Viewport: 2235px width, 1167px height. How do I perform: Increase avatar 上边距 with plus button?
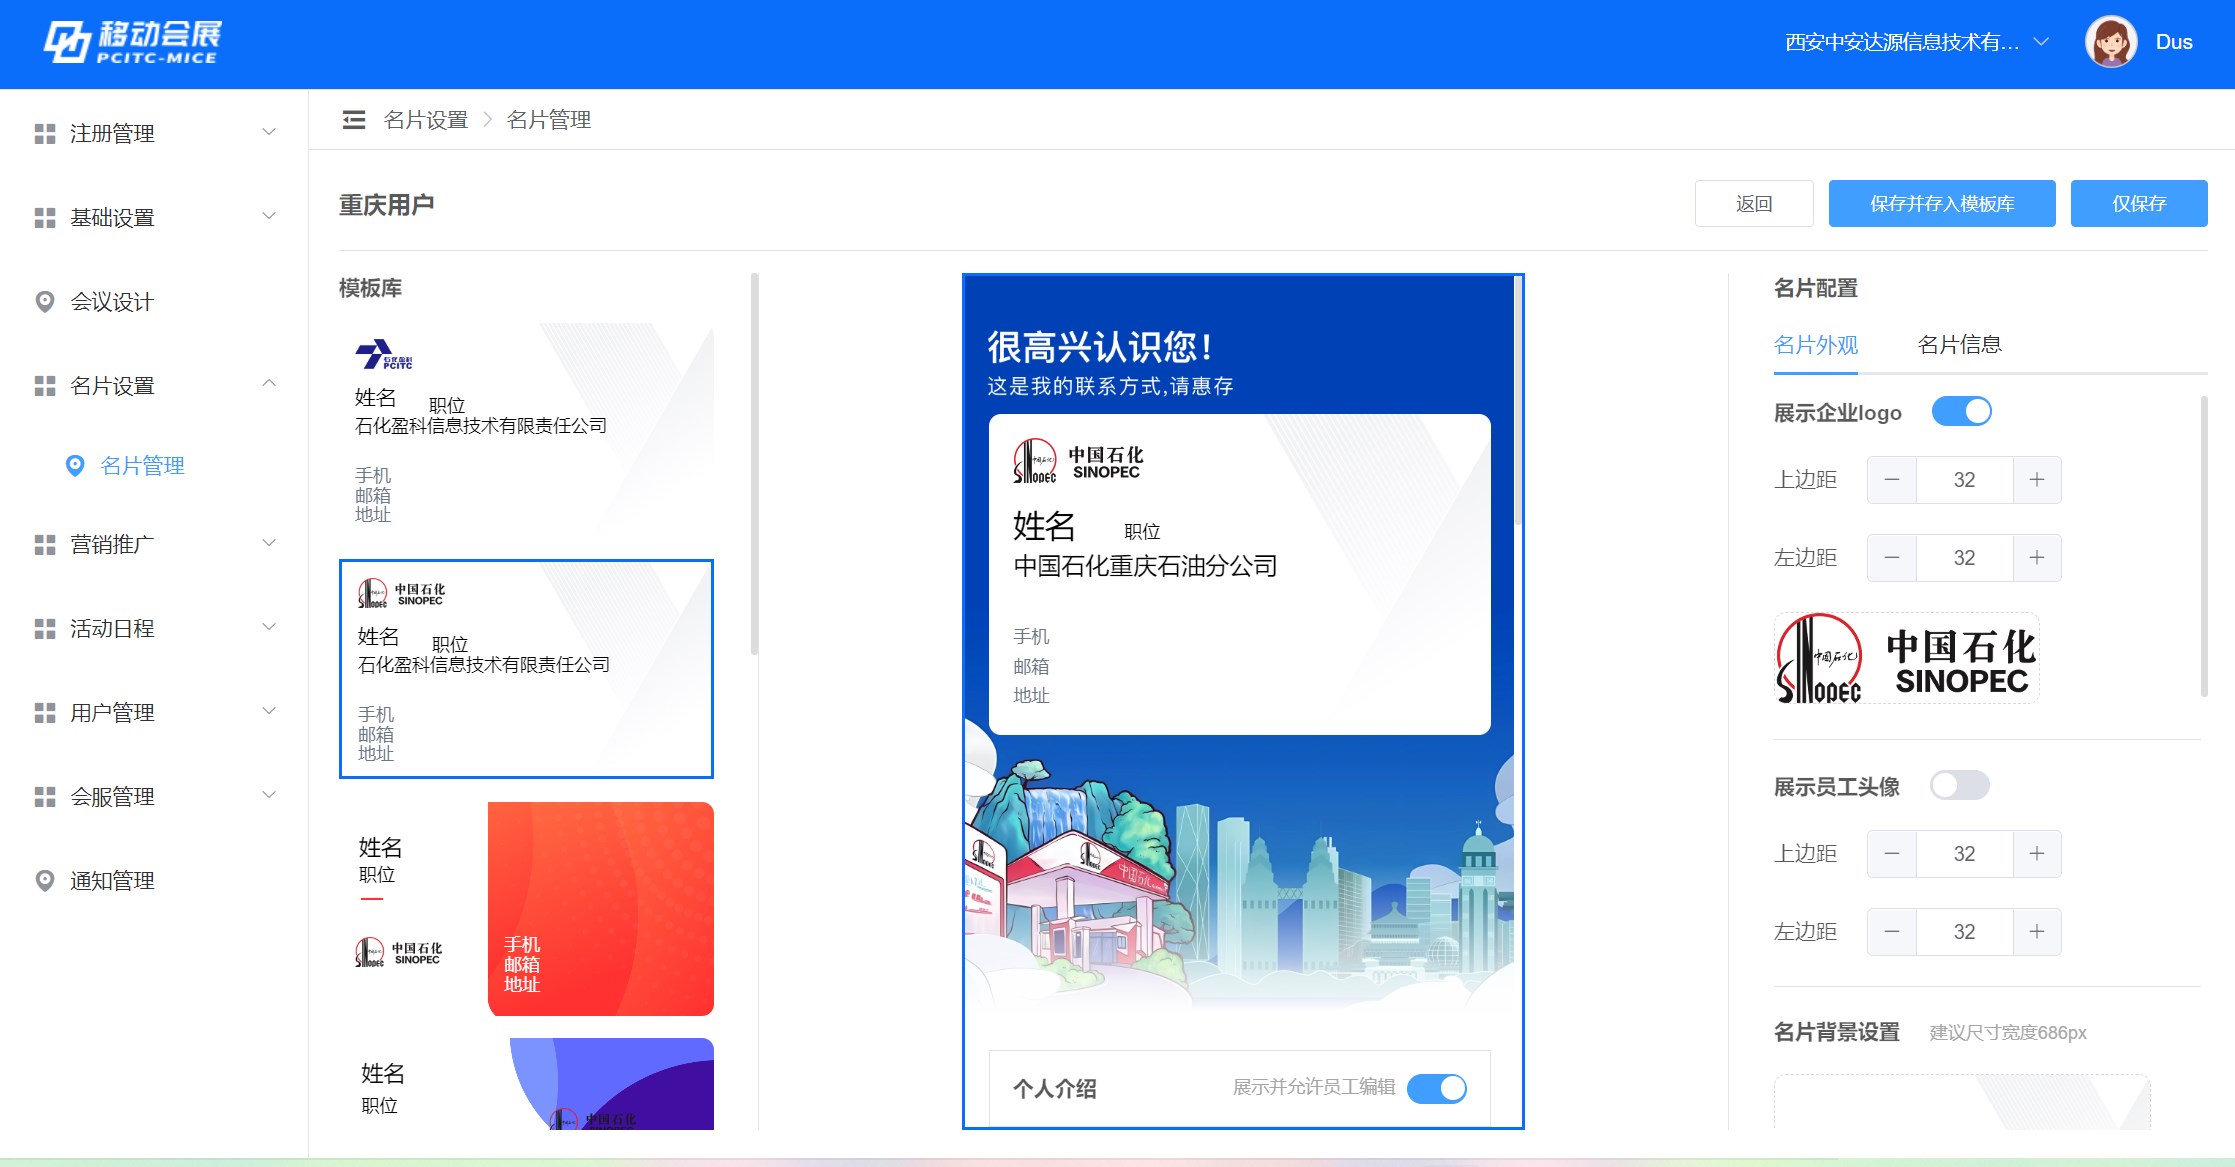(2037, 854)
